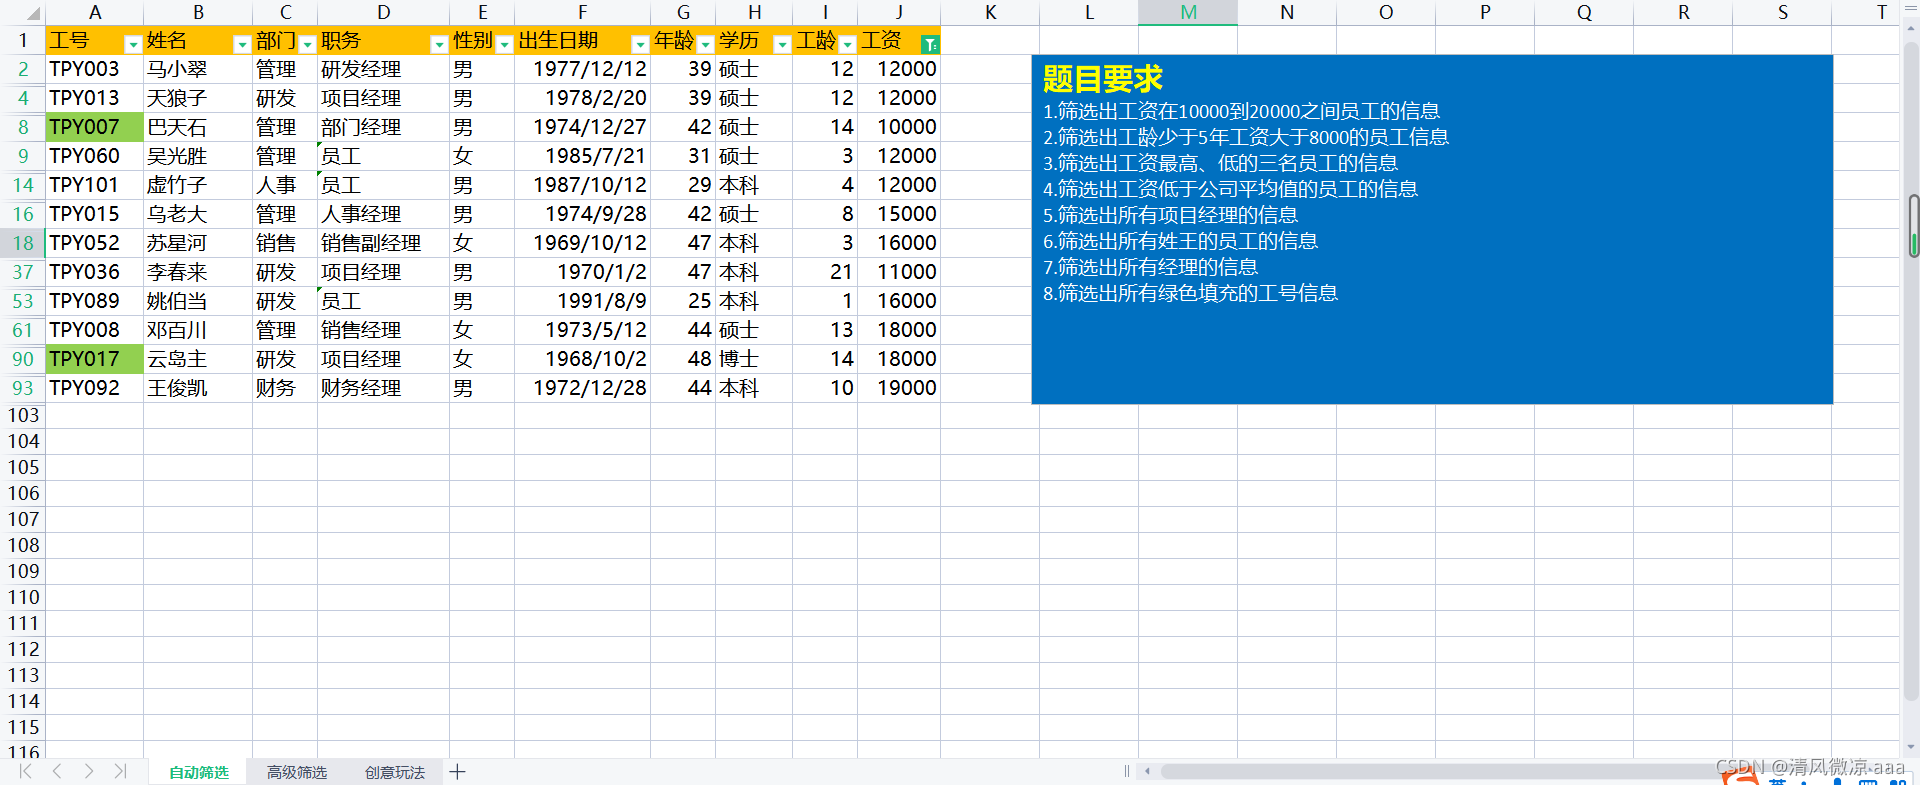
Task: Select green-filled cell TPY017
Action: click(x=95, y=359)
